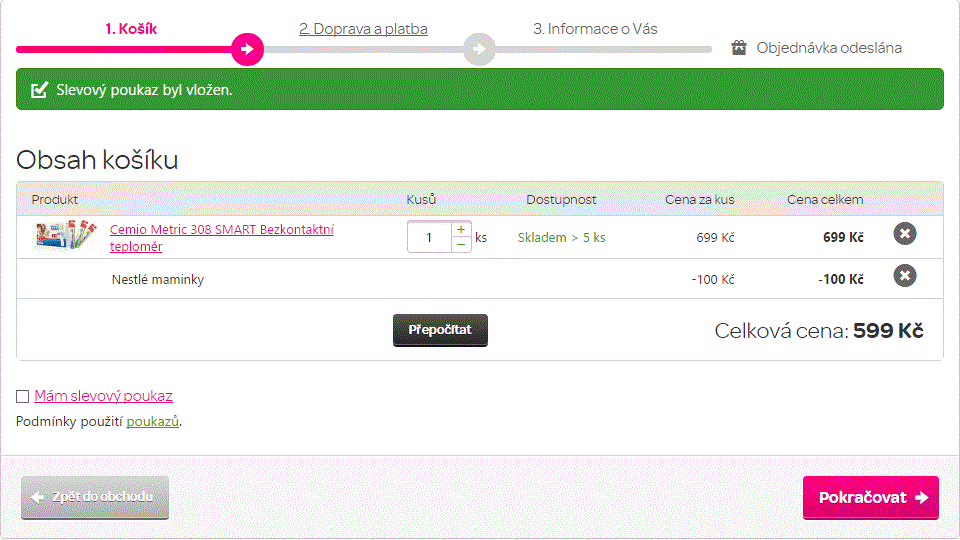Click the gift icon beside Objednávka odeslána
The width and height of the screenshot is (960, 540).
click(x=739, y=47)
